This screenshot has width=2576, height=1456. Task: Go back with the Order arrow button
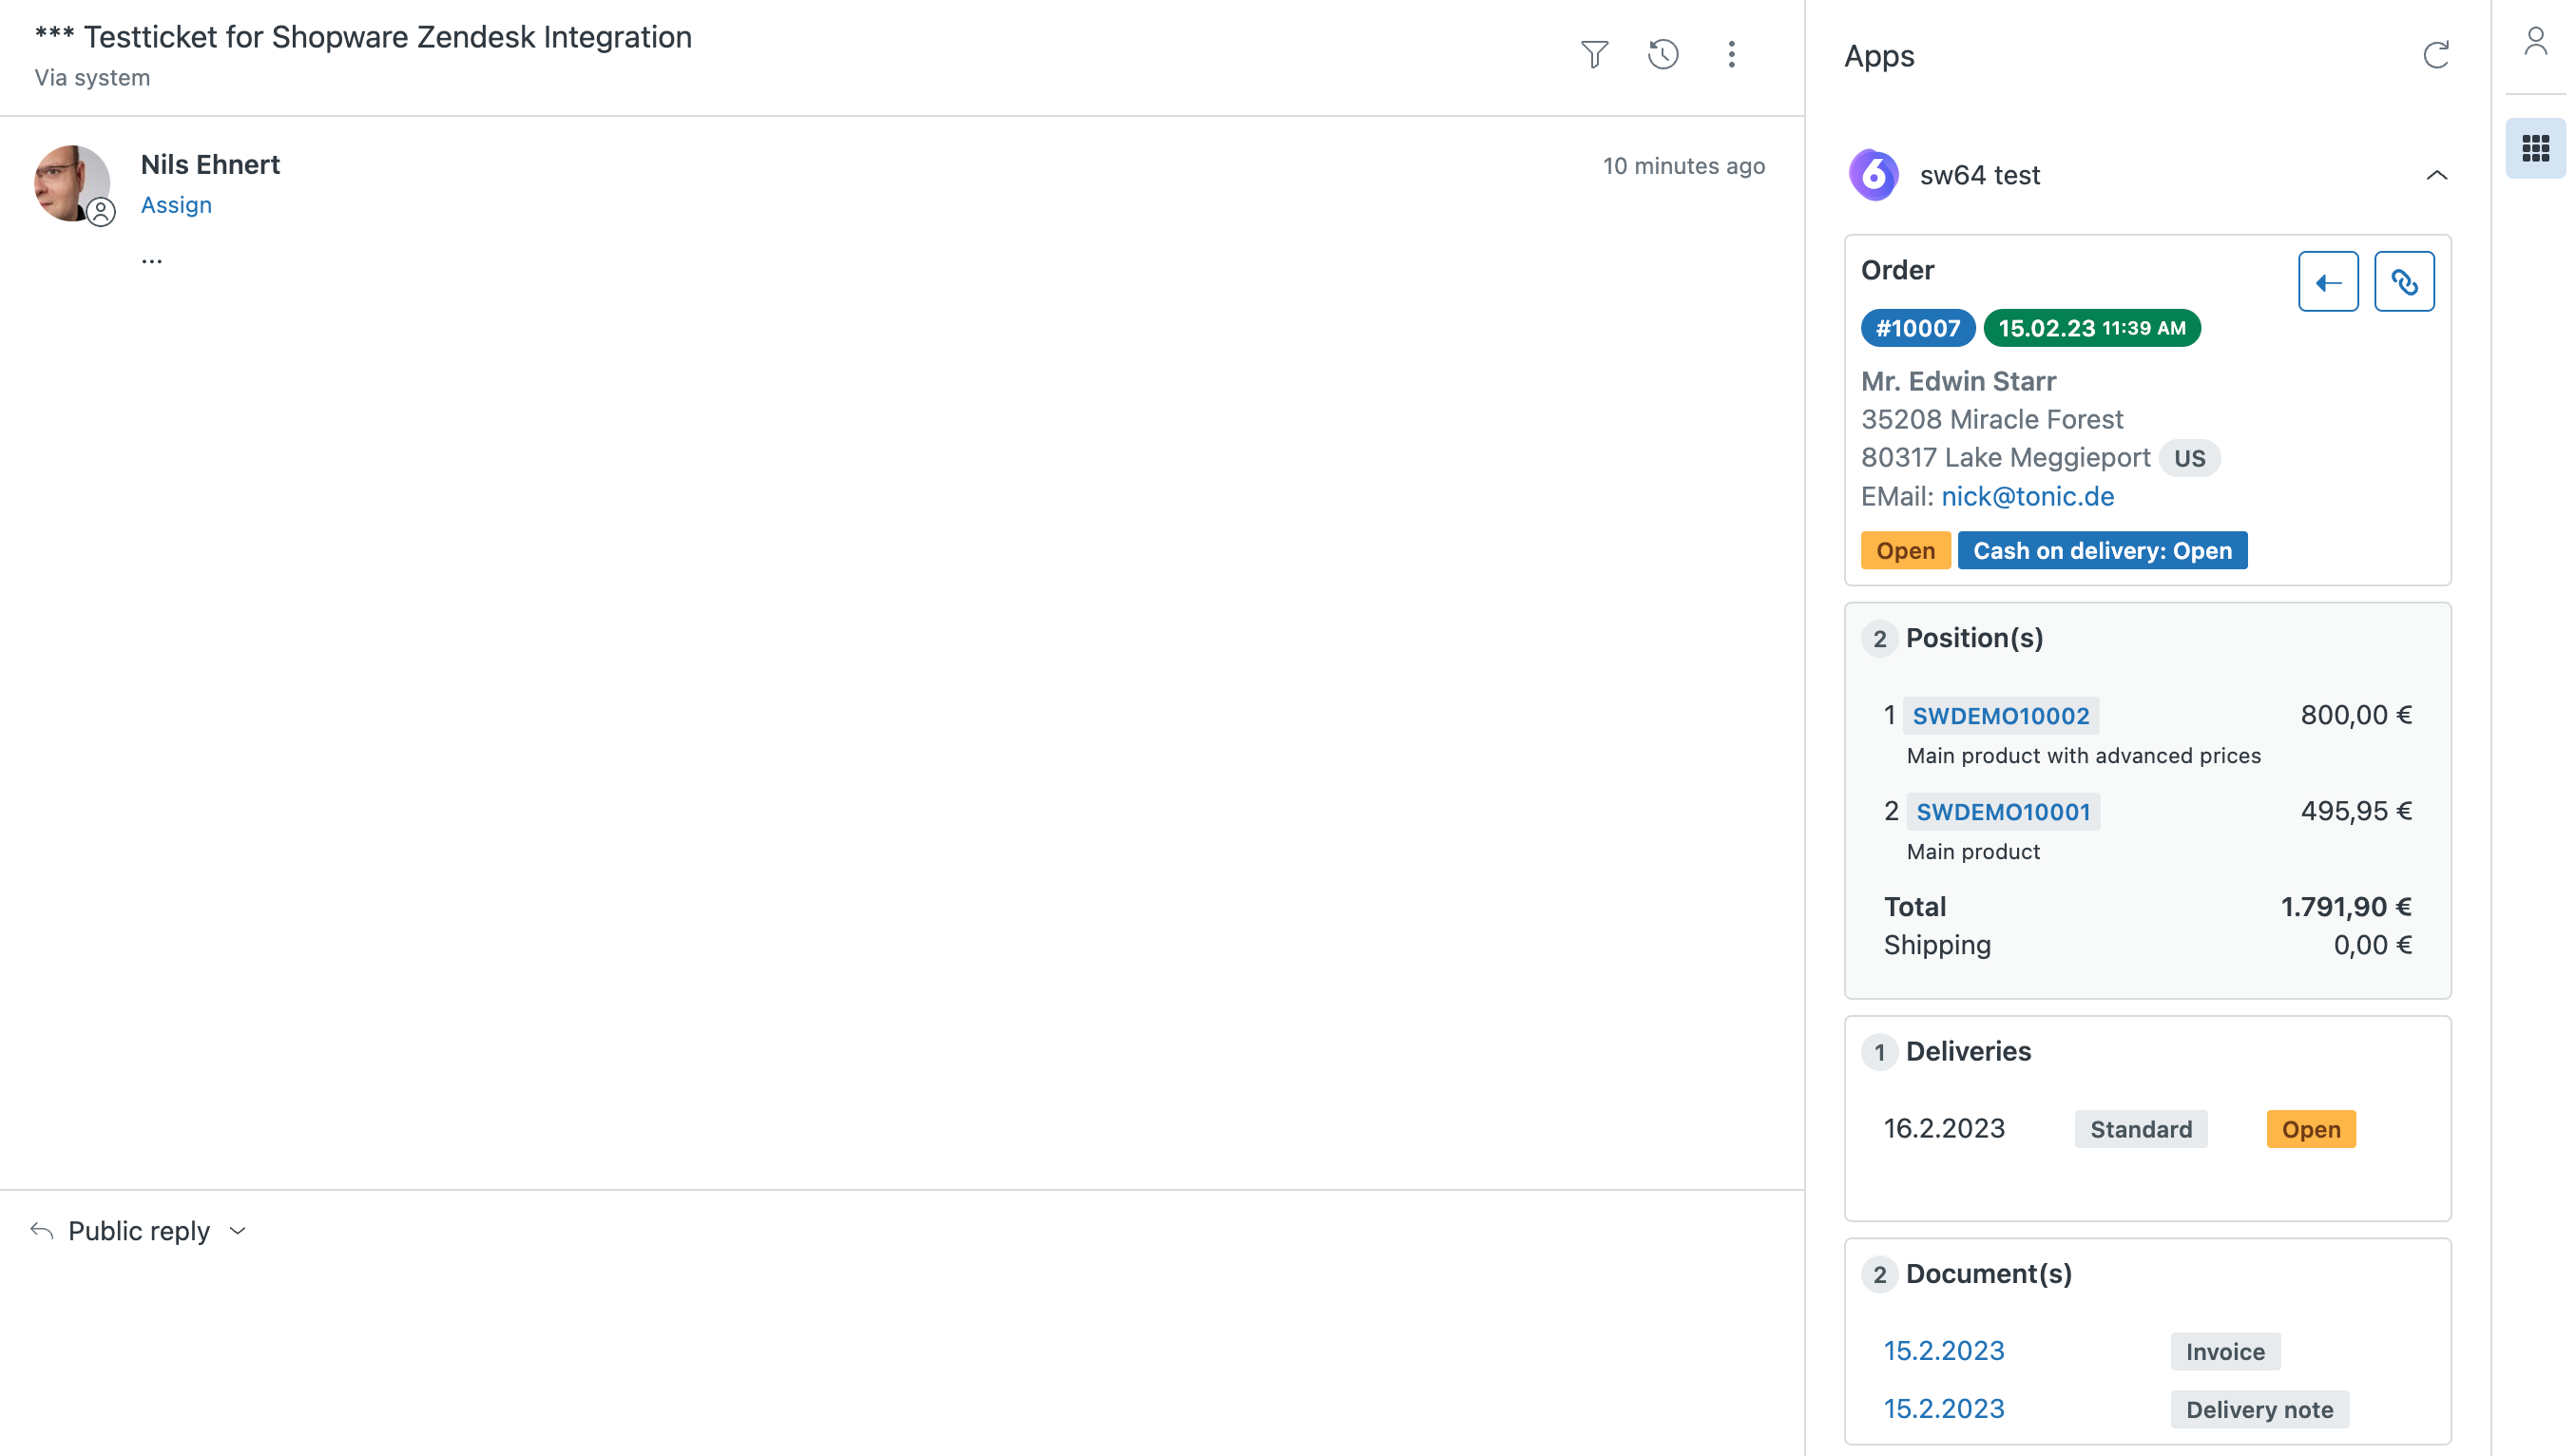(x=2328, y=282)
